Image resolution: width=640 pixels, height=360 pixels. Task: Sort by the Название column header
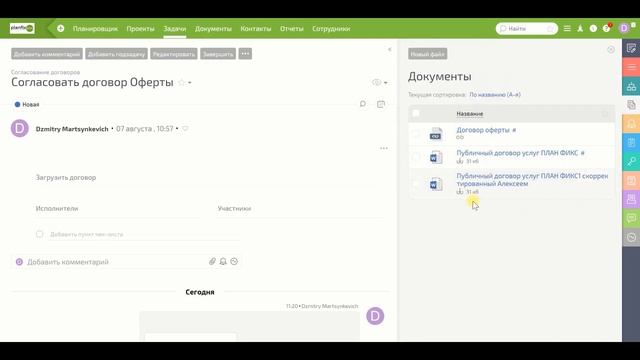pos(469,114)
